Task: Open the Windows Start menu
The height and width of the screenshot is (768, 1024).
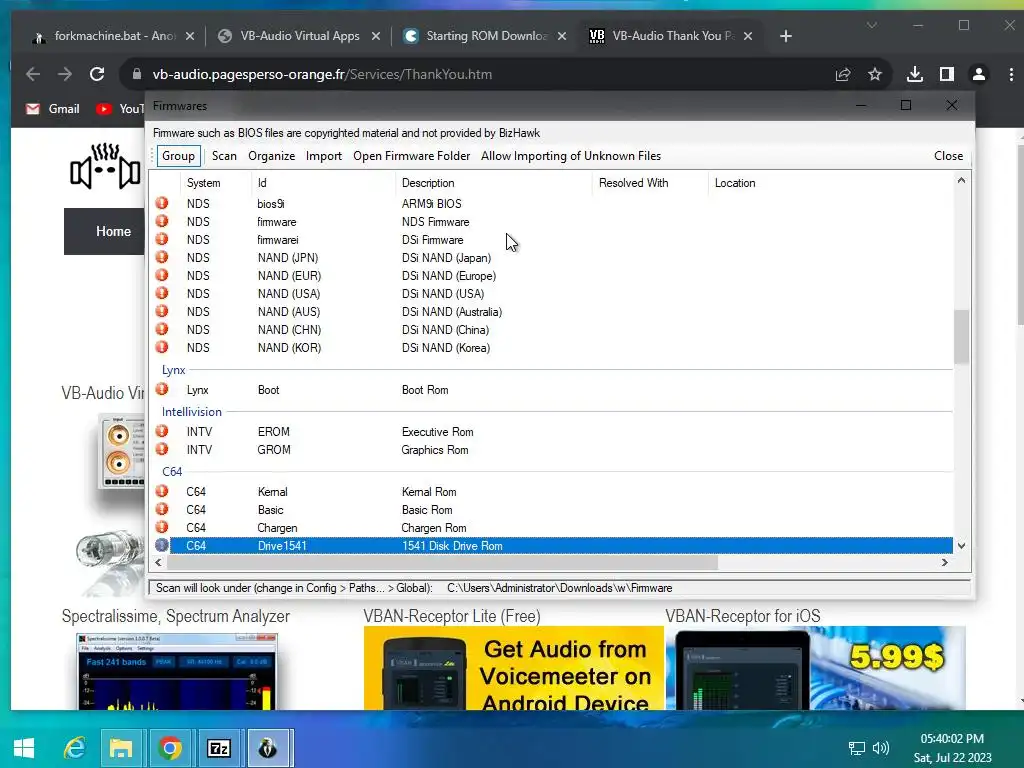Action: point(24,748)
